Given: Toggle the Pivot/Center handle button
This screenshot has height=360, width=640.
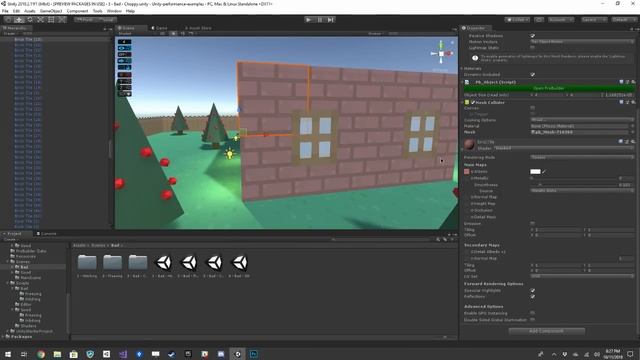Looking at the screenshot, I should click(x=85, y=20).
